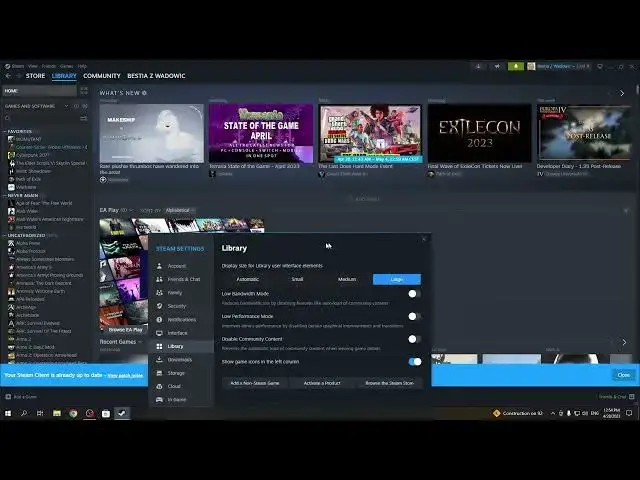
Task: Open the Alphabetical sort dropdown
Action: (x=180, y=211)
